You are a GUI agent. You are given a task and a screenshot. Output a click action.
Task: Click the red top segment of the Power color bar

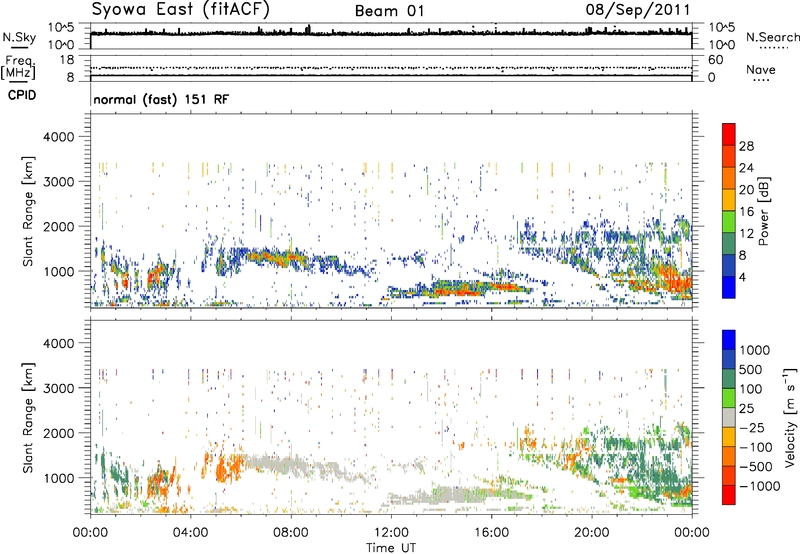click(x=729, y=134)
